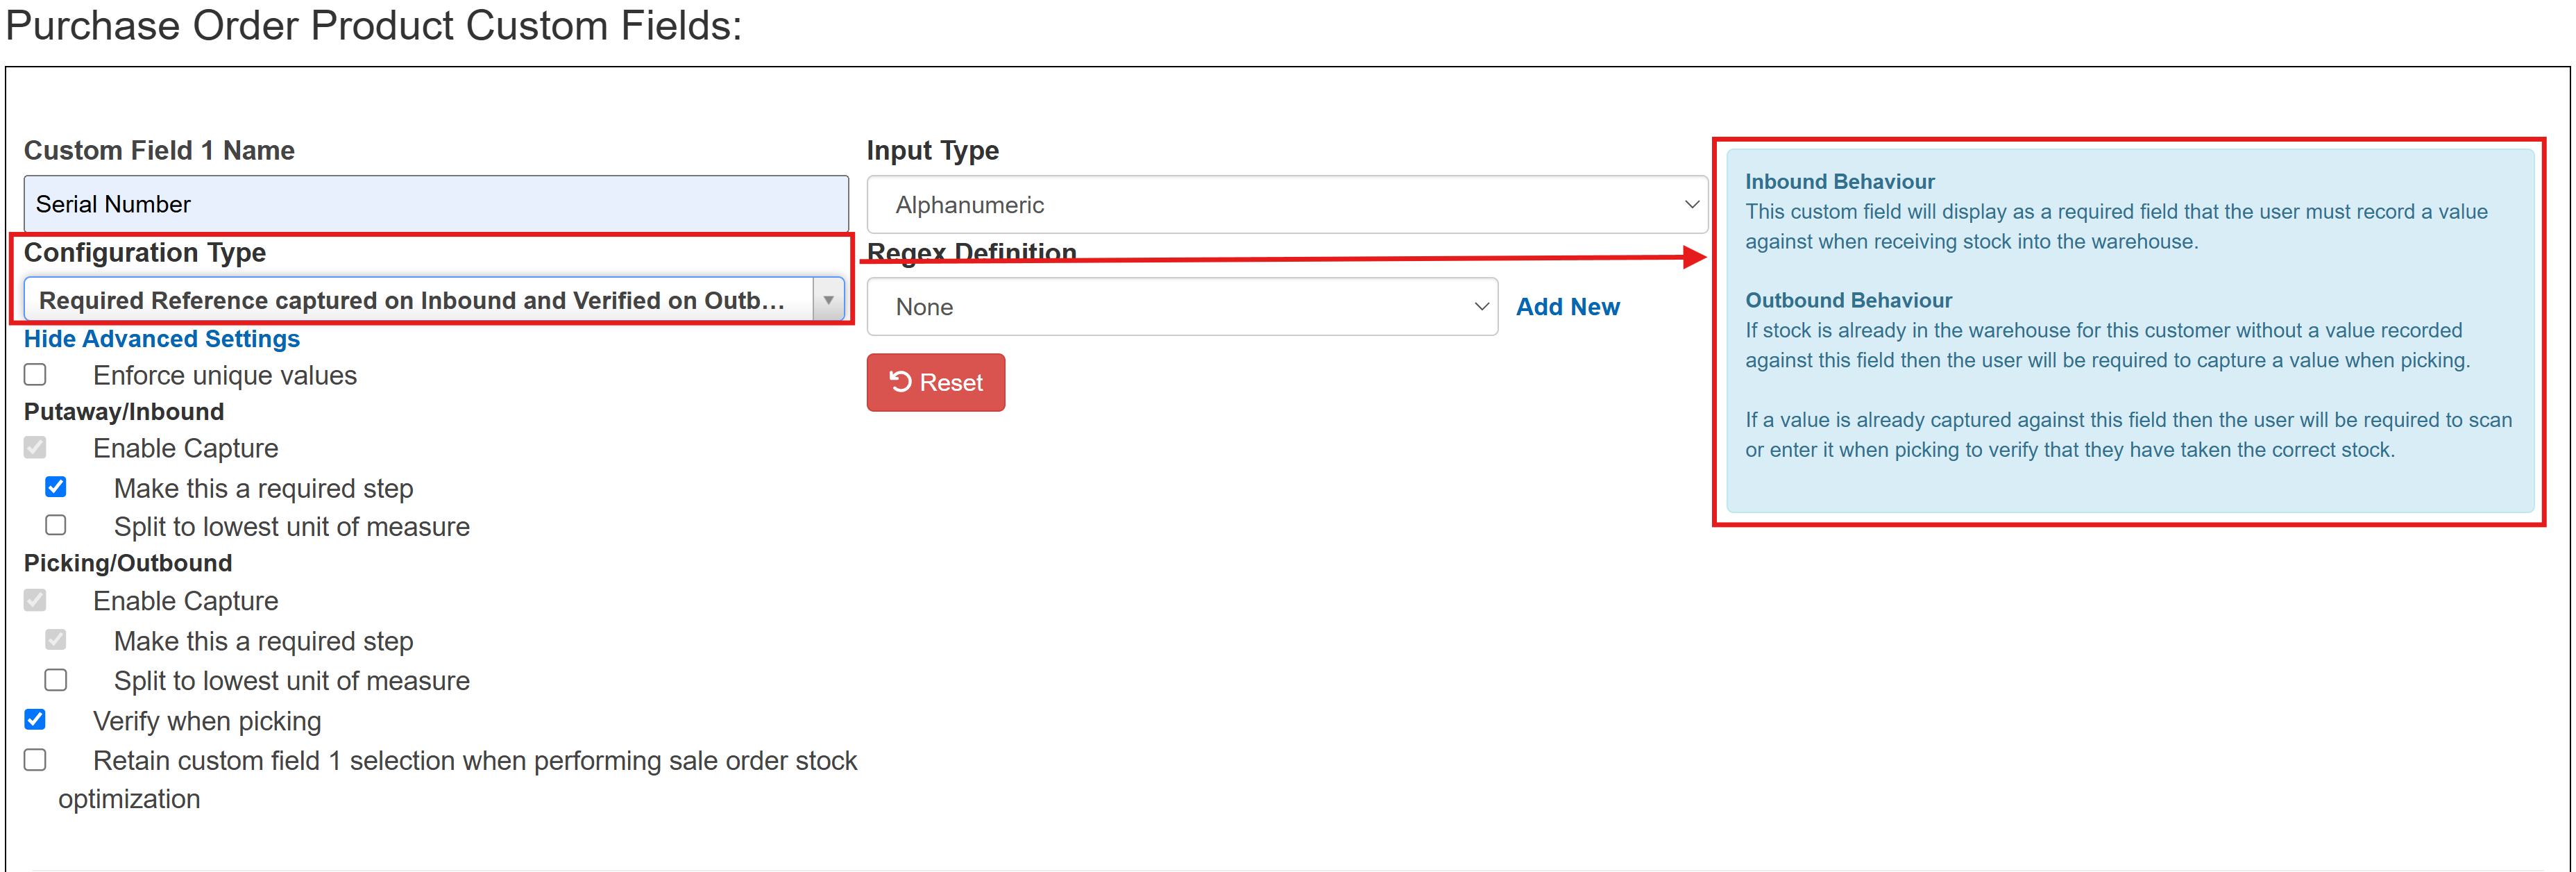Click the Configuration Type dropdown arrow icon
2576x872 pixels.
click(828, 298)
